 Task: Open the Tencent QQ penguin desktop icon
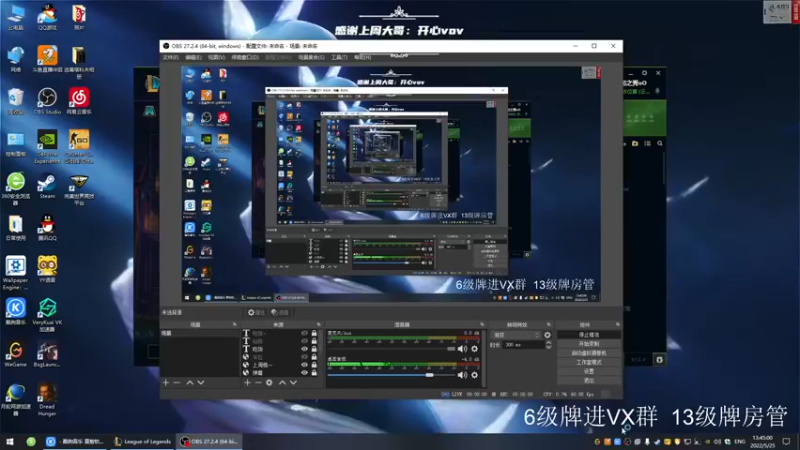pos(47,228)
